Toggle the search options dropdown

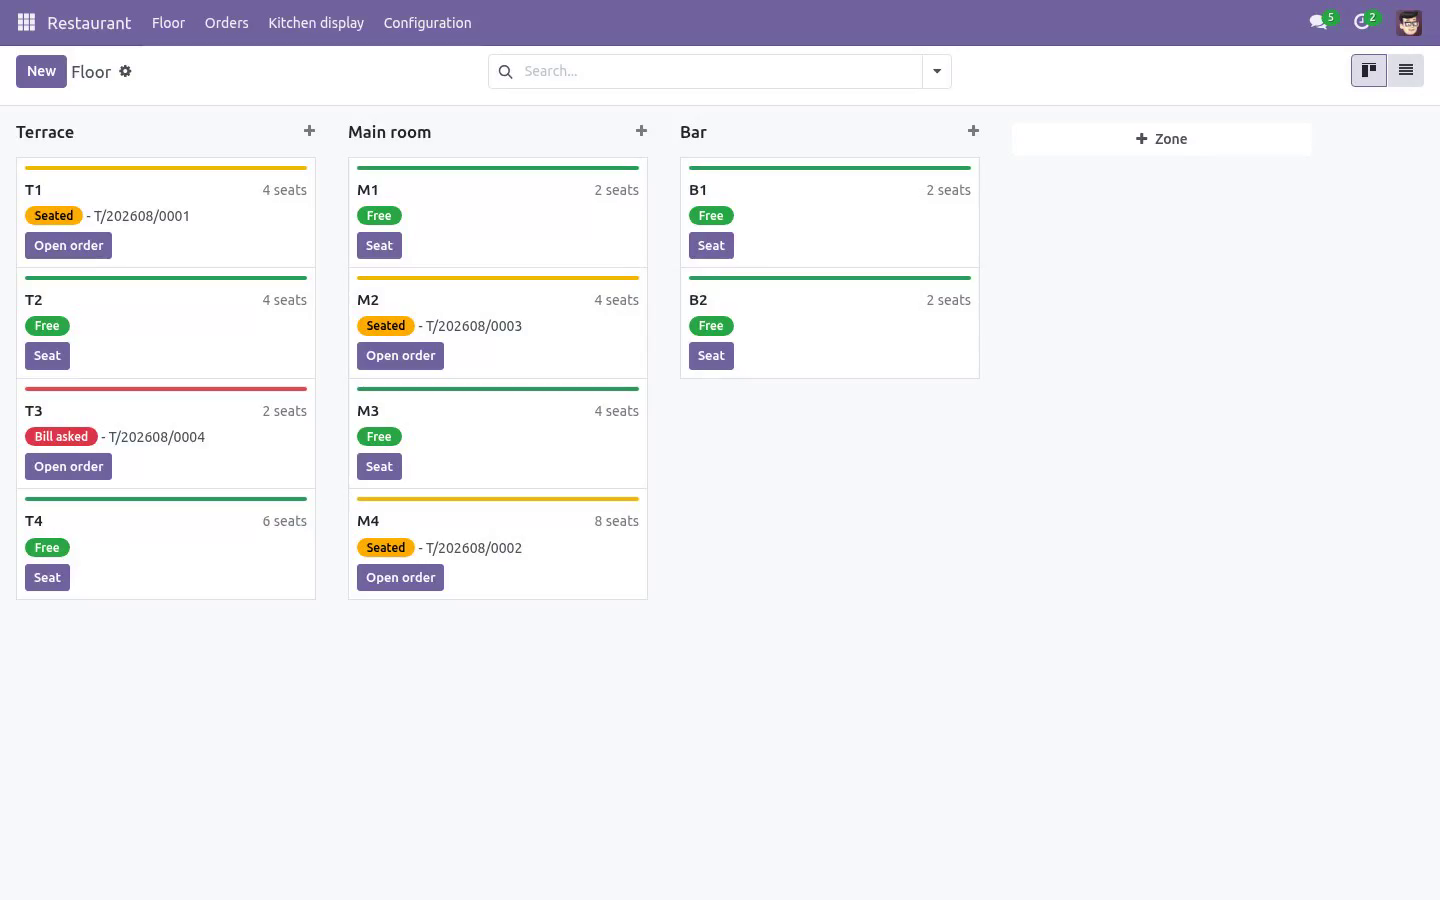point(937,71)
